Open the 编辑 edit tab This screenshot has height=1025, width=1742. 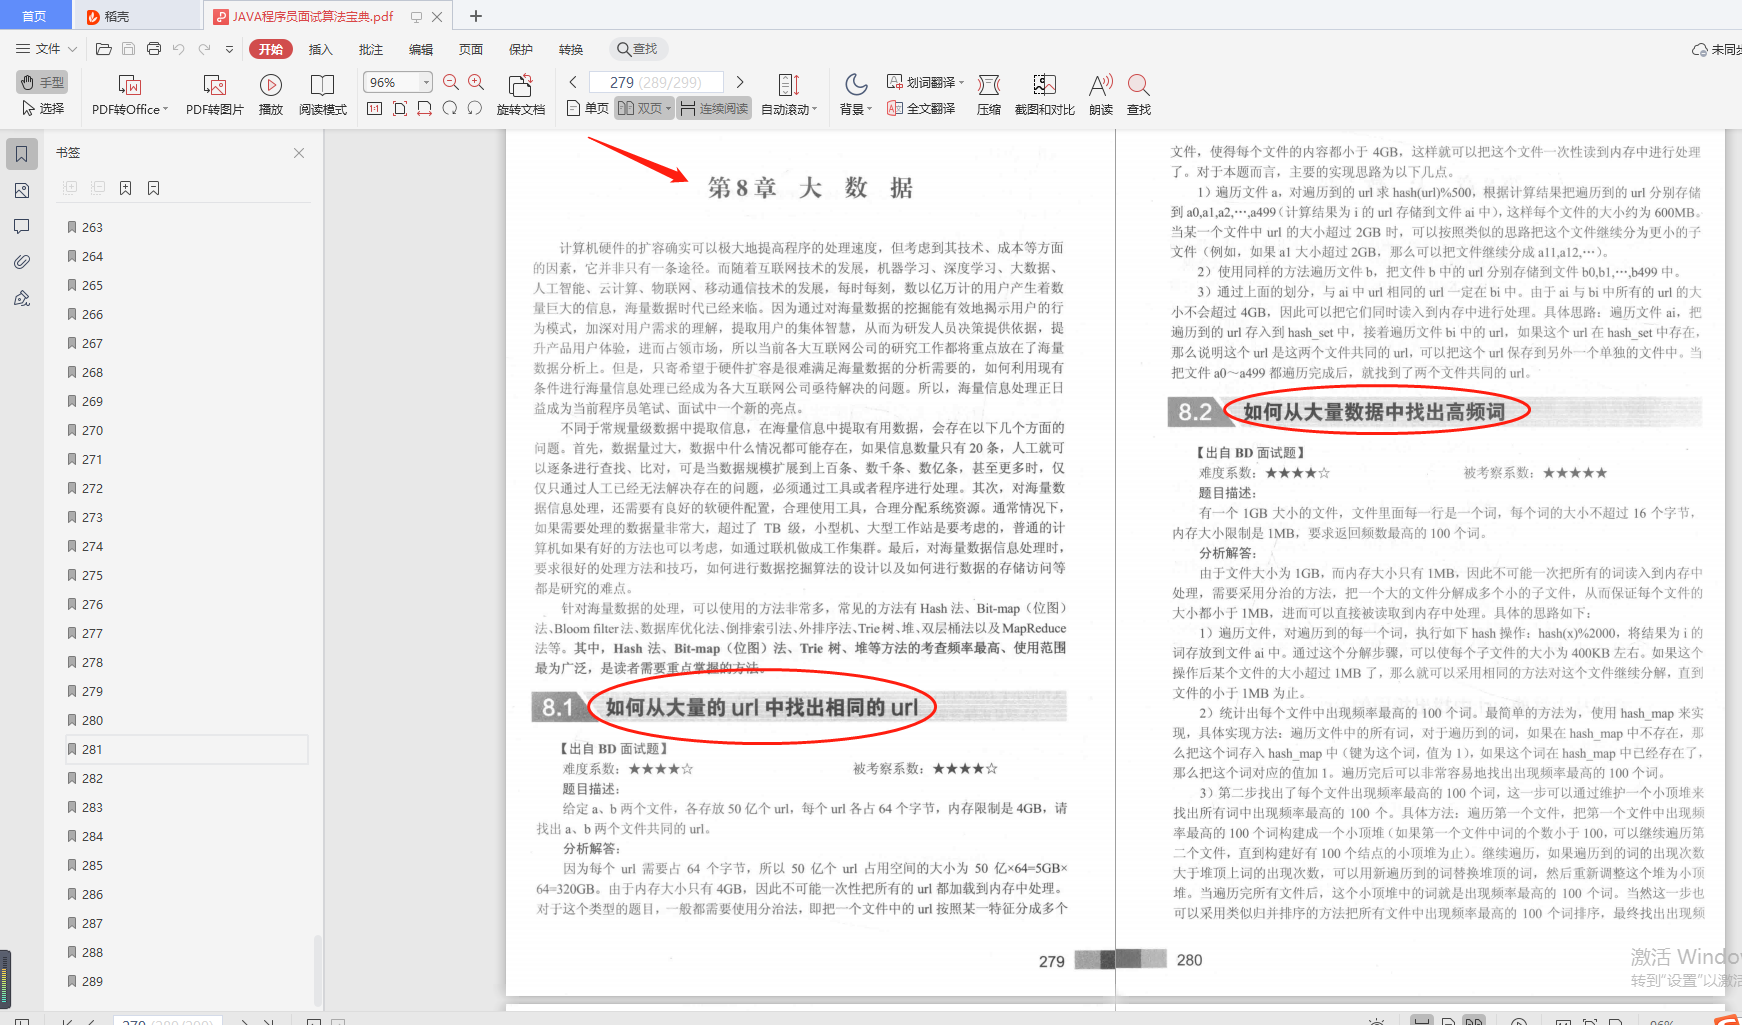[421, 49]
